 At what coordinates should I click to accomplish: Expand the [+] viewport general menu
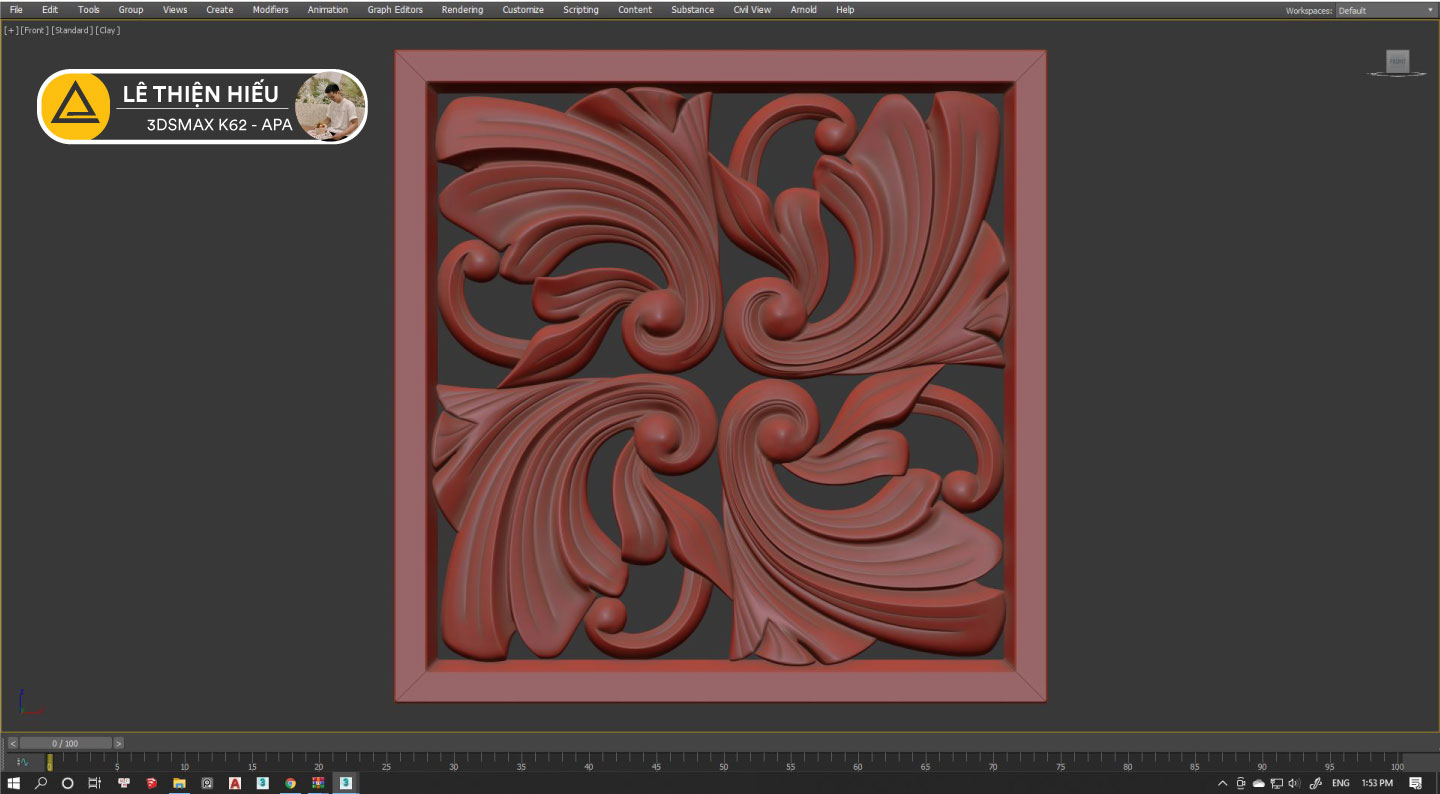tap(11, 30)
